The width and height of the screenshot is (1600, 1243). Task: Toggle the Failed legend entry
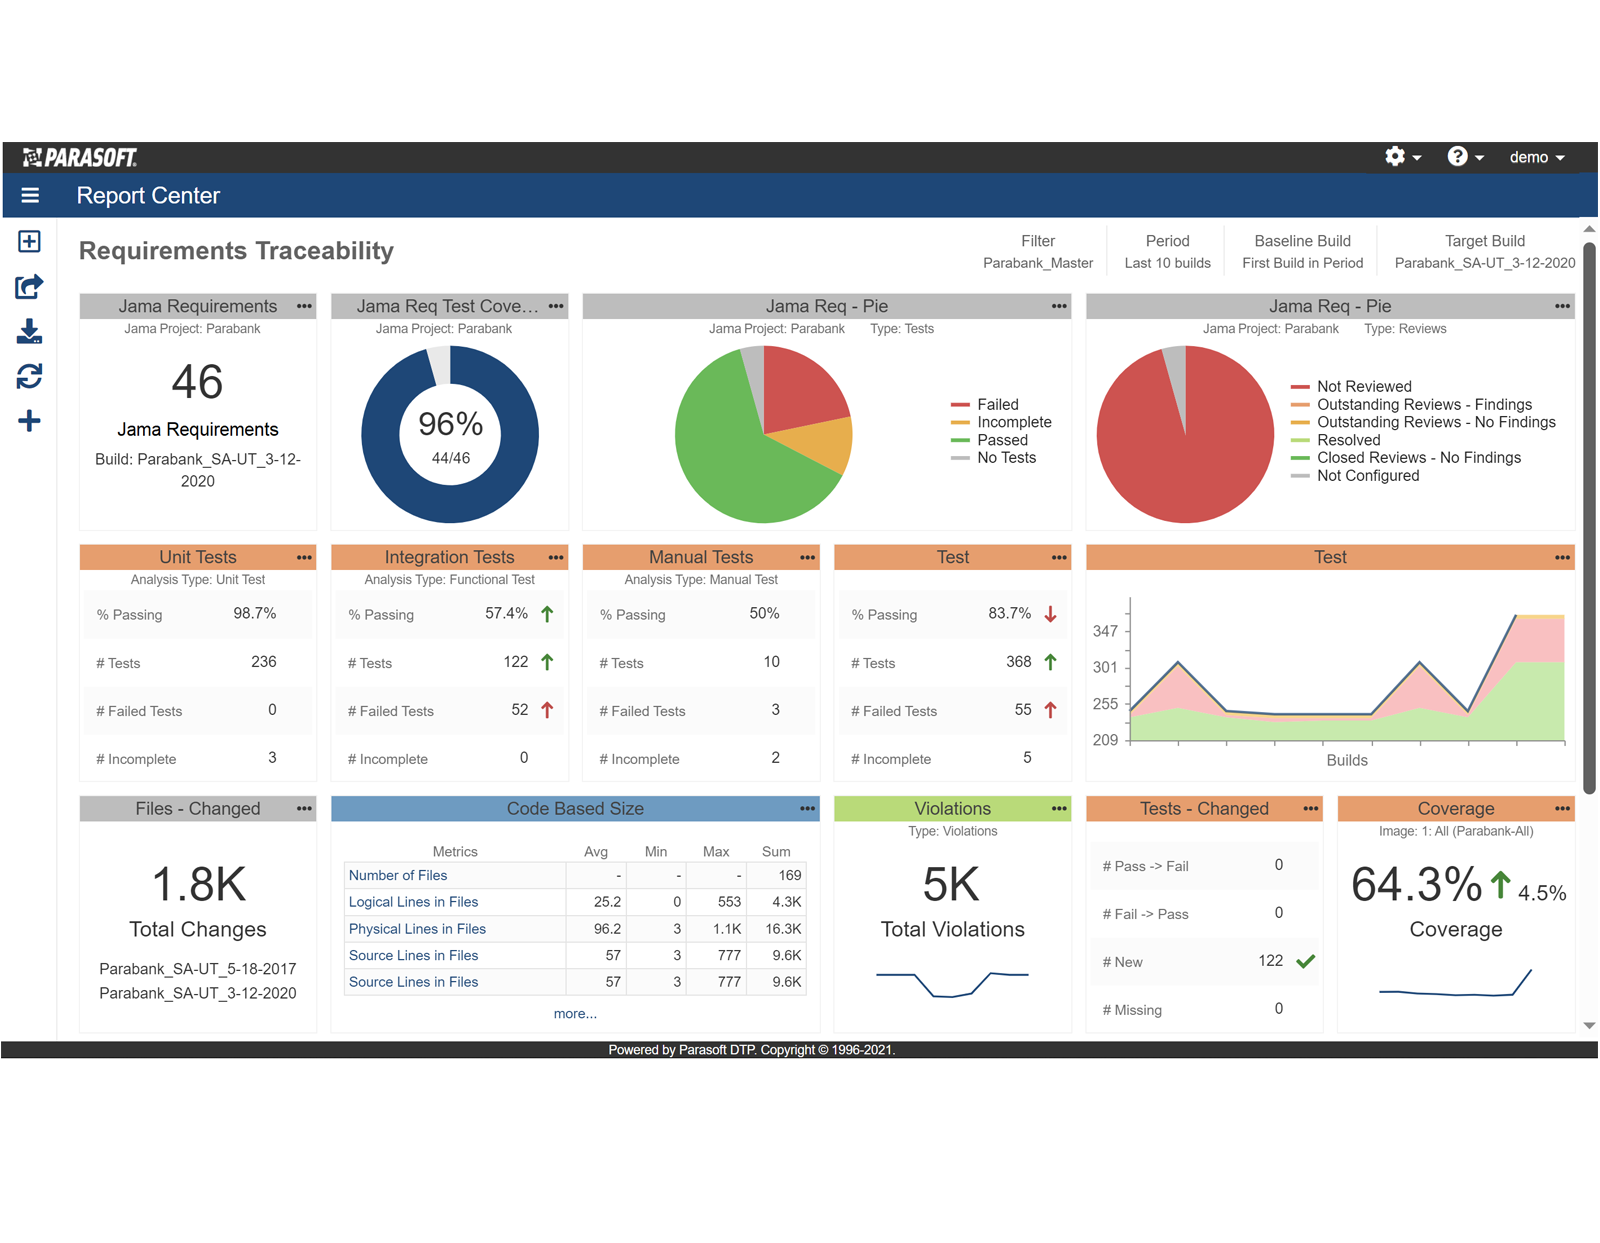985,404
